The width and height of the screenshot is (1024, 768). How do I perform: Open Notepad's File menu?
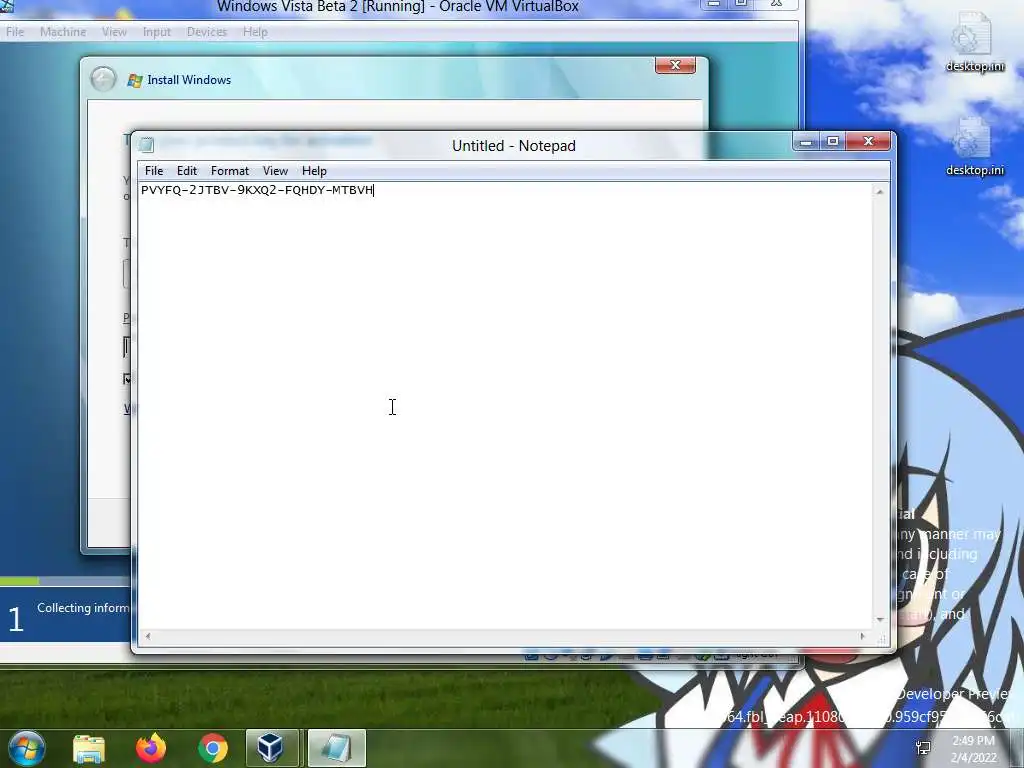(154, 171)
